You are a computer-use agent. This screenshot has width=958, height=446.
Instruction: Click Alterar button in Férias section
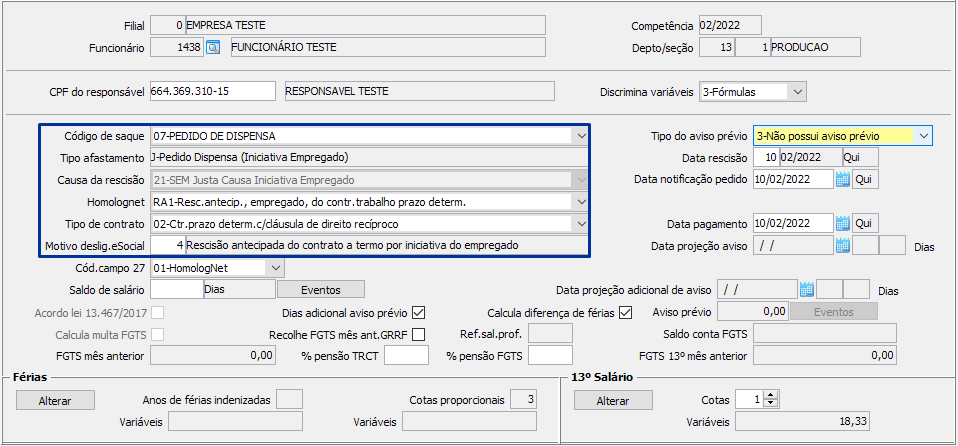click(55, 400)
